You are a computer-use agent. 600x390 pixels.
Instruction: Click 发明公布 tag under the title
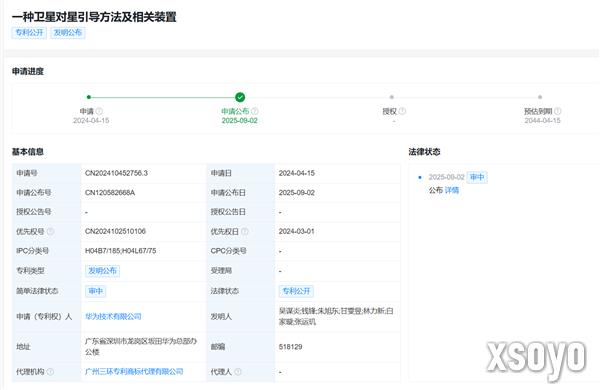tap(68, 33)
